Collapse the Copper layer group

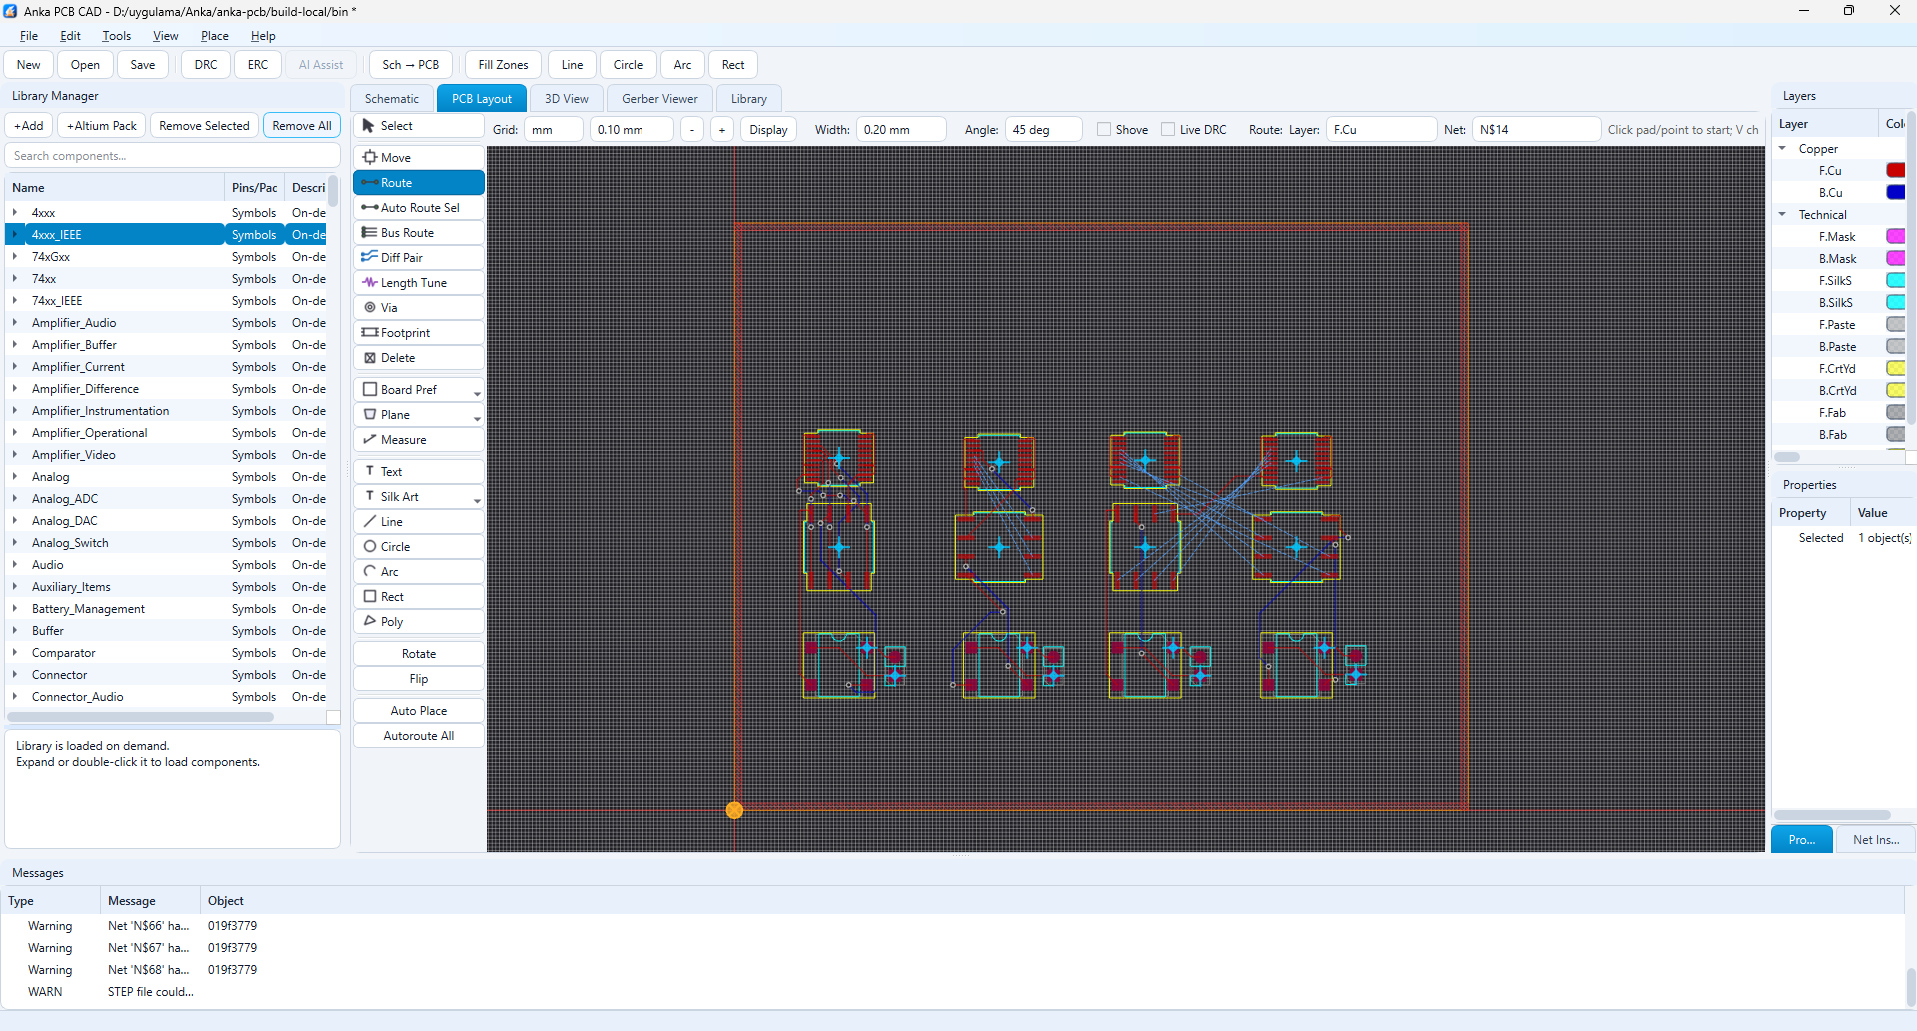tap(1782, 149)
